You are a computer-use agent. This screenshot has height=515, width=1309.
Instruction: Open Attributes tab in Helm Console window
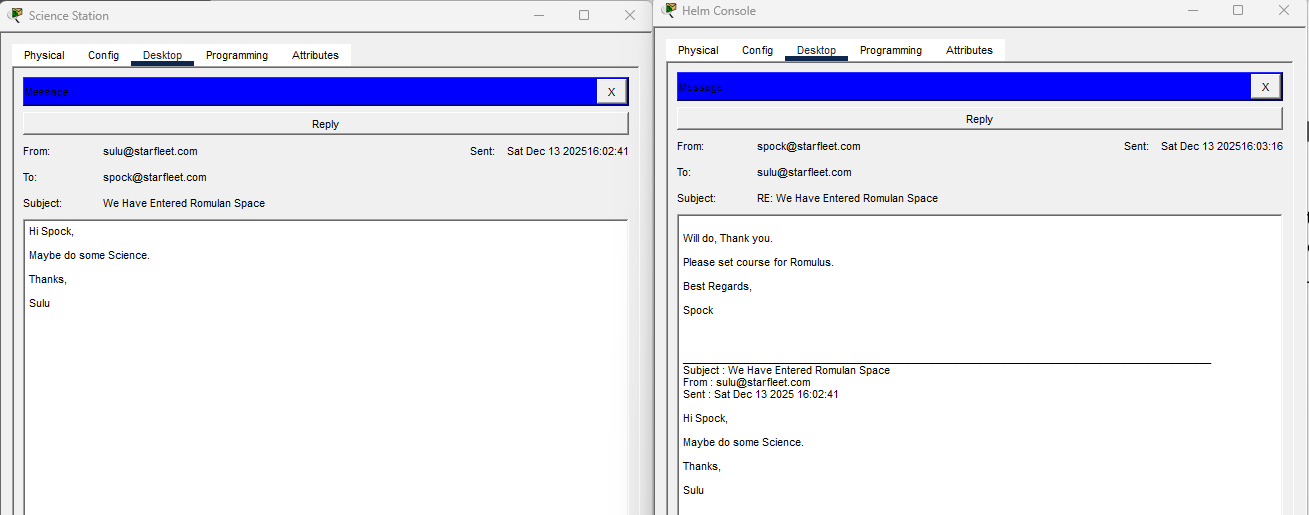[969, 50]
